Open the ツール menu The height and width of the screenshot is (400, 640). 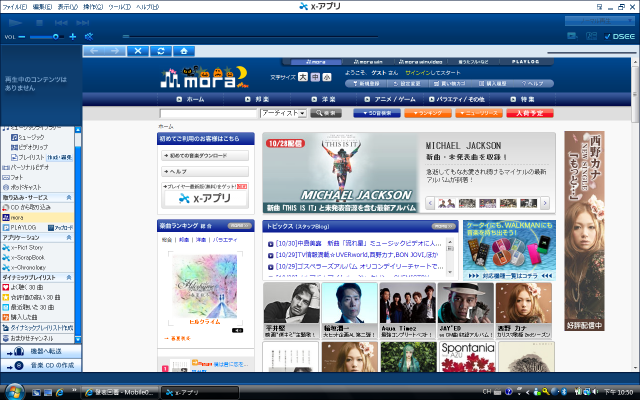[119, 7]
